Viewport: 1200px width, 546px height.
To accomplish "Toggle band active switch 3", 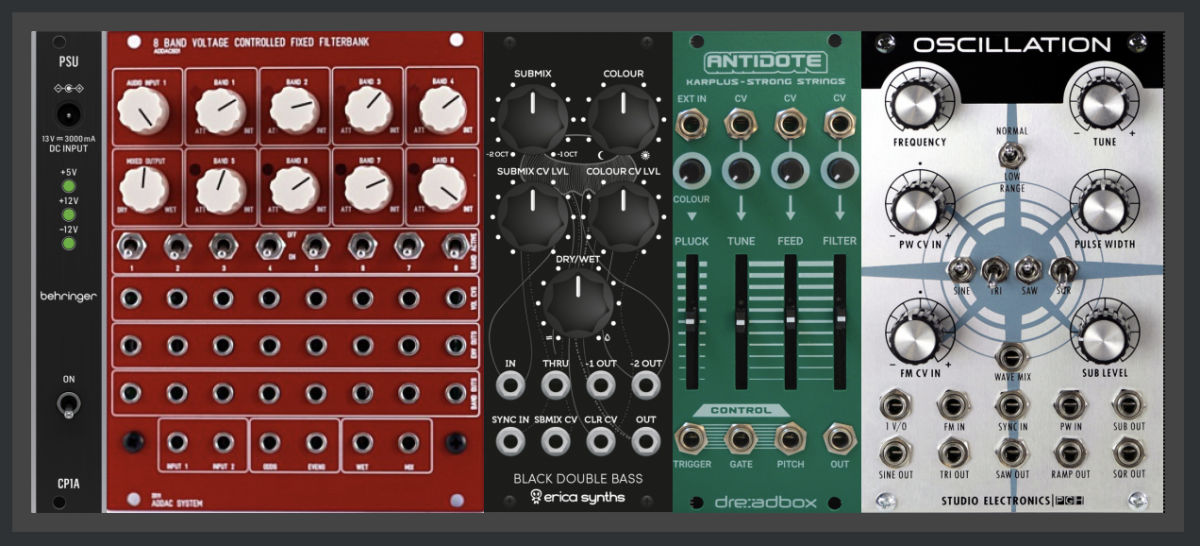I will 221,245.
